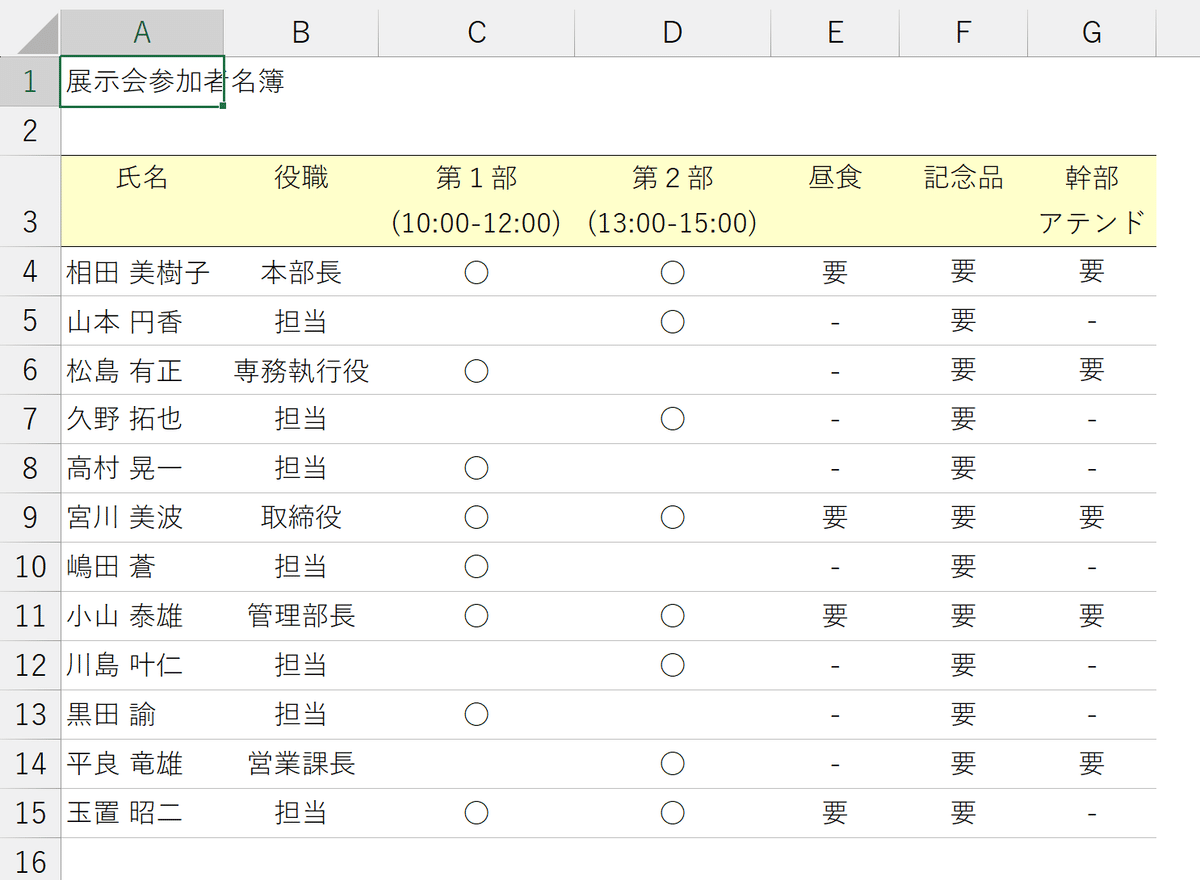Click the 役職 header cell
1200x880 pixels.
[x=301, y=201]
